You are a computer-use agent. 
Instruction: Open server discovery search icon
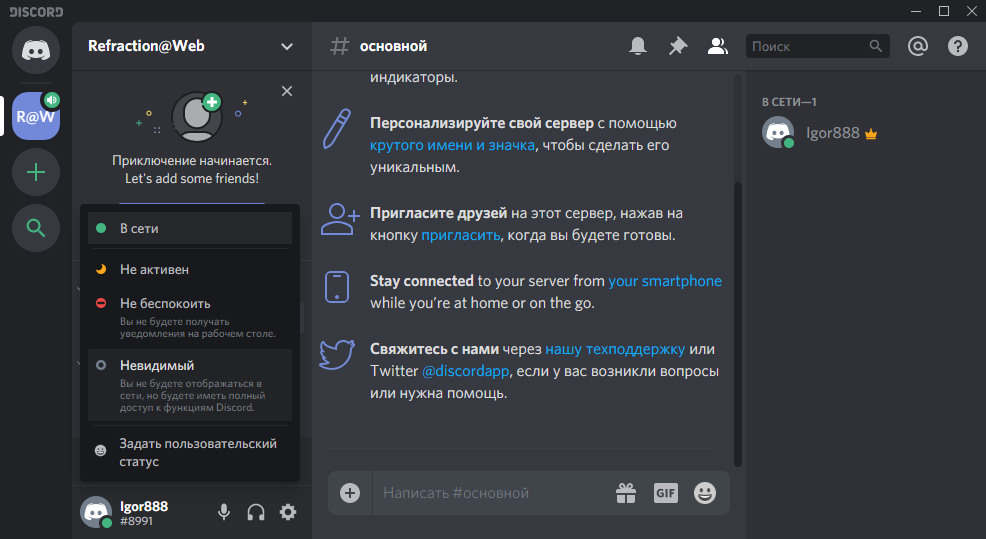(x=36, y=229)
